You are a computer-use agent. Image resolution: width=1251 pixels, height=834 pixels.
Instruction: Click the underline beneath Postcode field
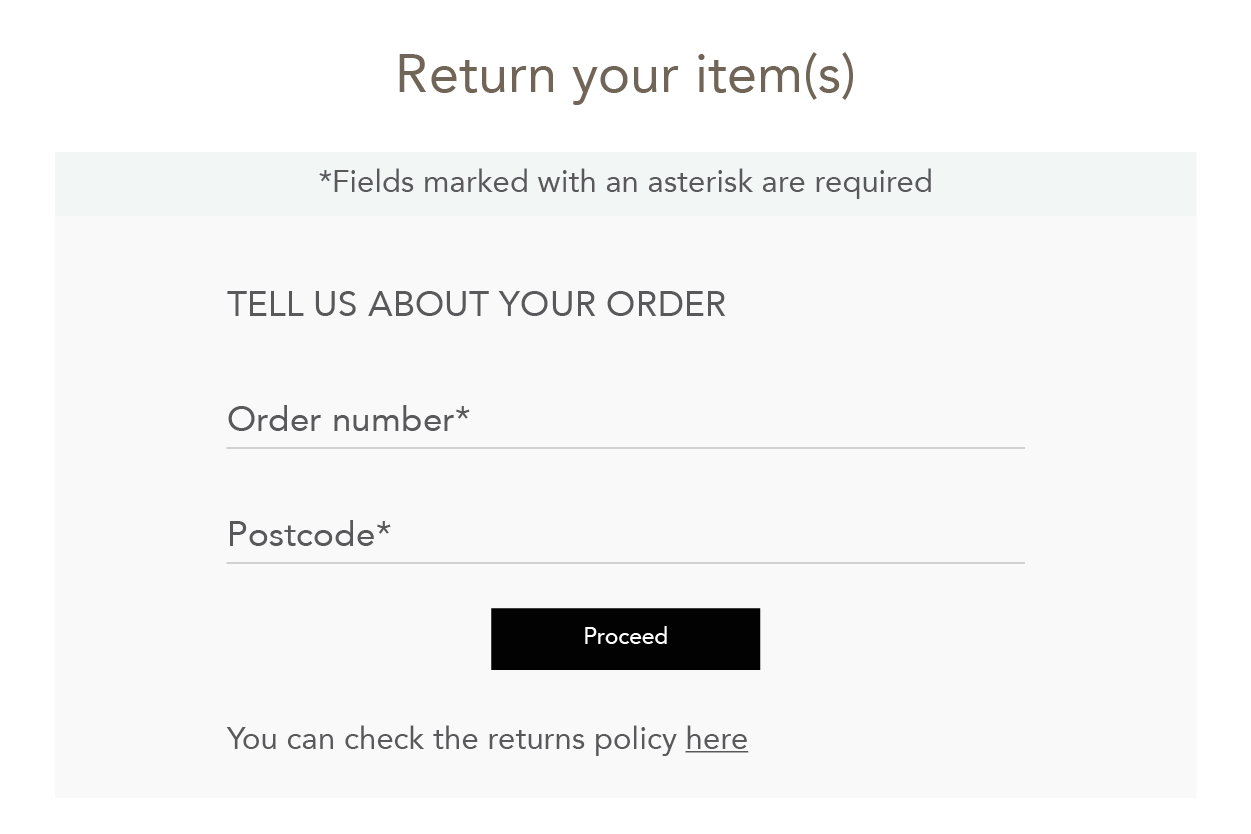pyautogui.click(x=625, y=563)
